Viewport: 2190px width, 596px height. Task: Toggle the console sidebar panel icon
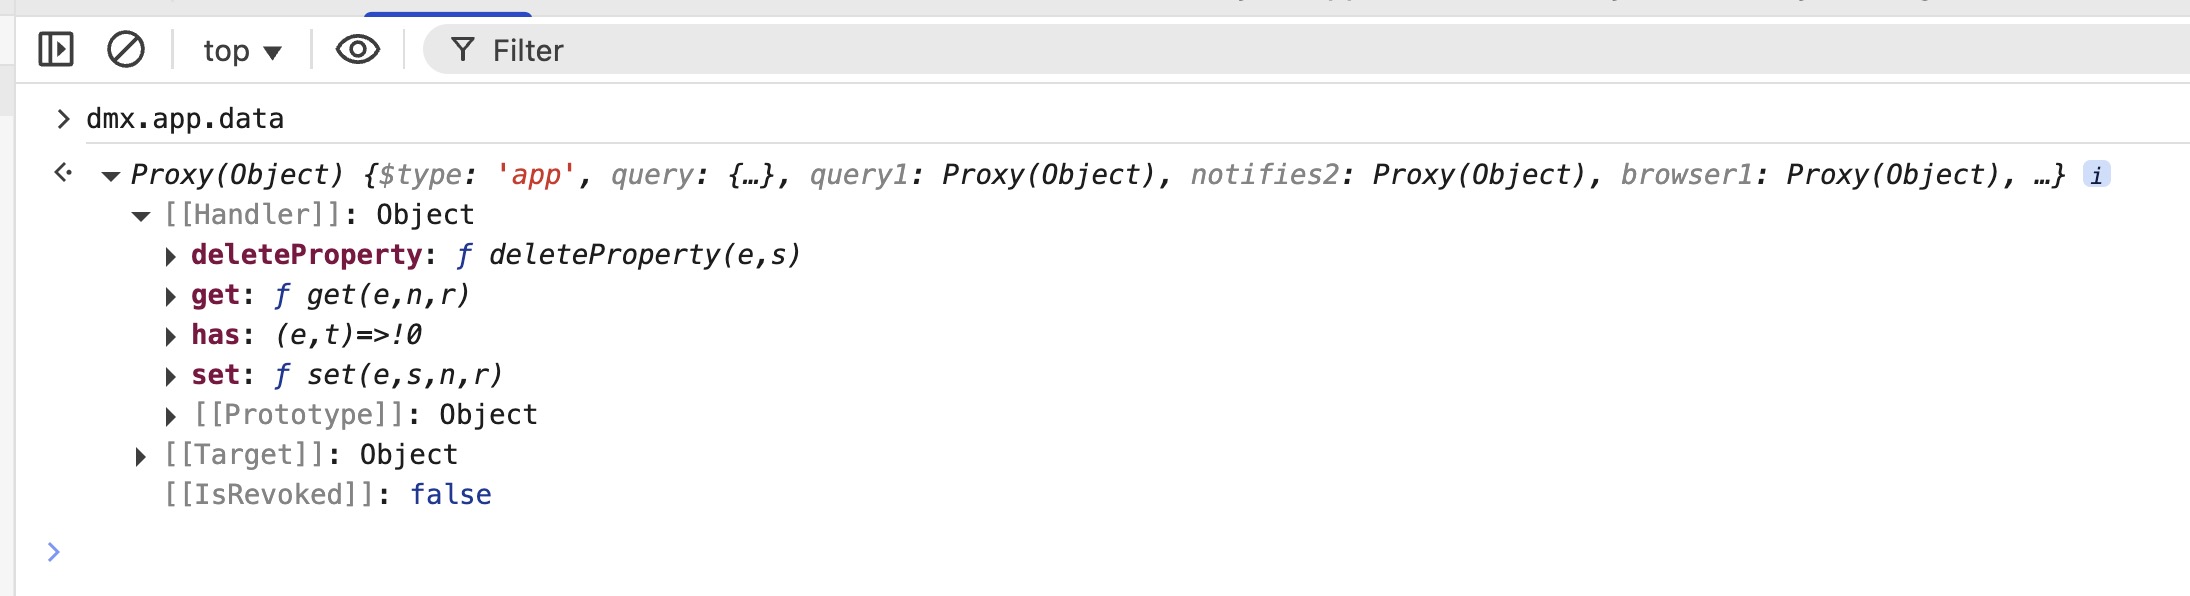pos(56,49)
